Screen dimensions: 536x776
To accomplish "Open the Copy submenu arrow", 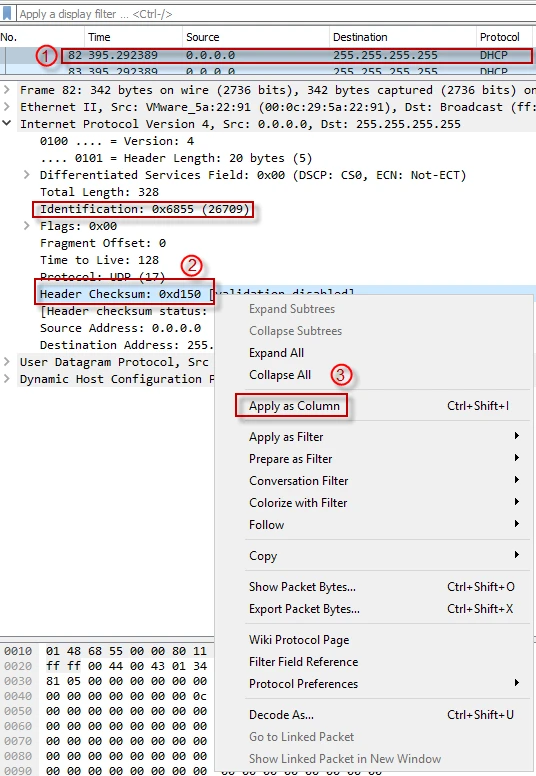I will click(516, 555).
